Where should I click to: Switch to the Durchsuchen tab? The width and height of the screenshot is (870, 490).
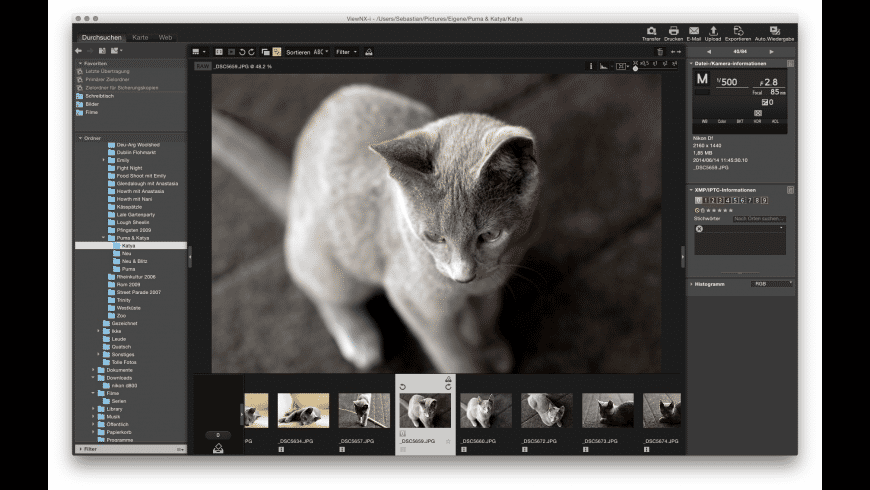click(102, 37)
